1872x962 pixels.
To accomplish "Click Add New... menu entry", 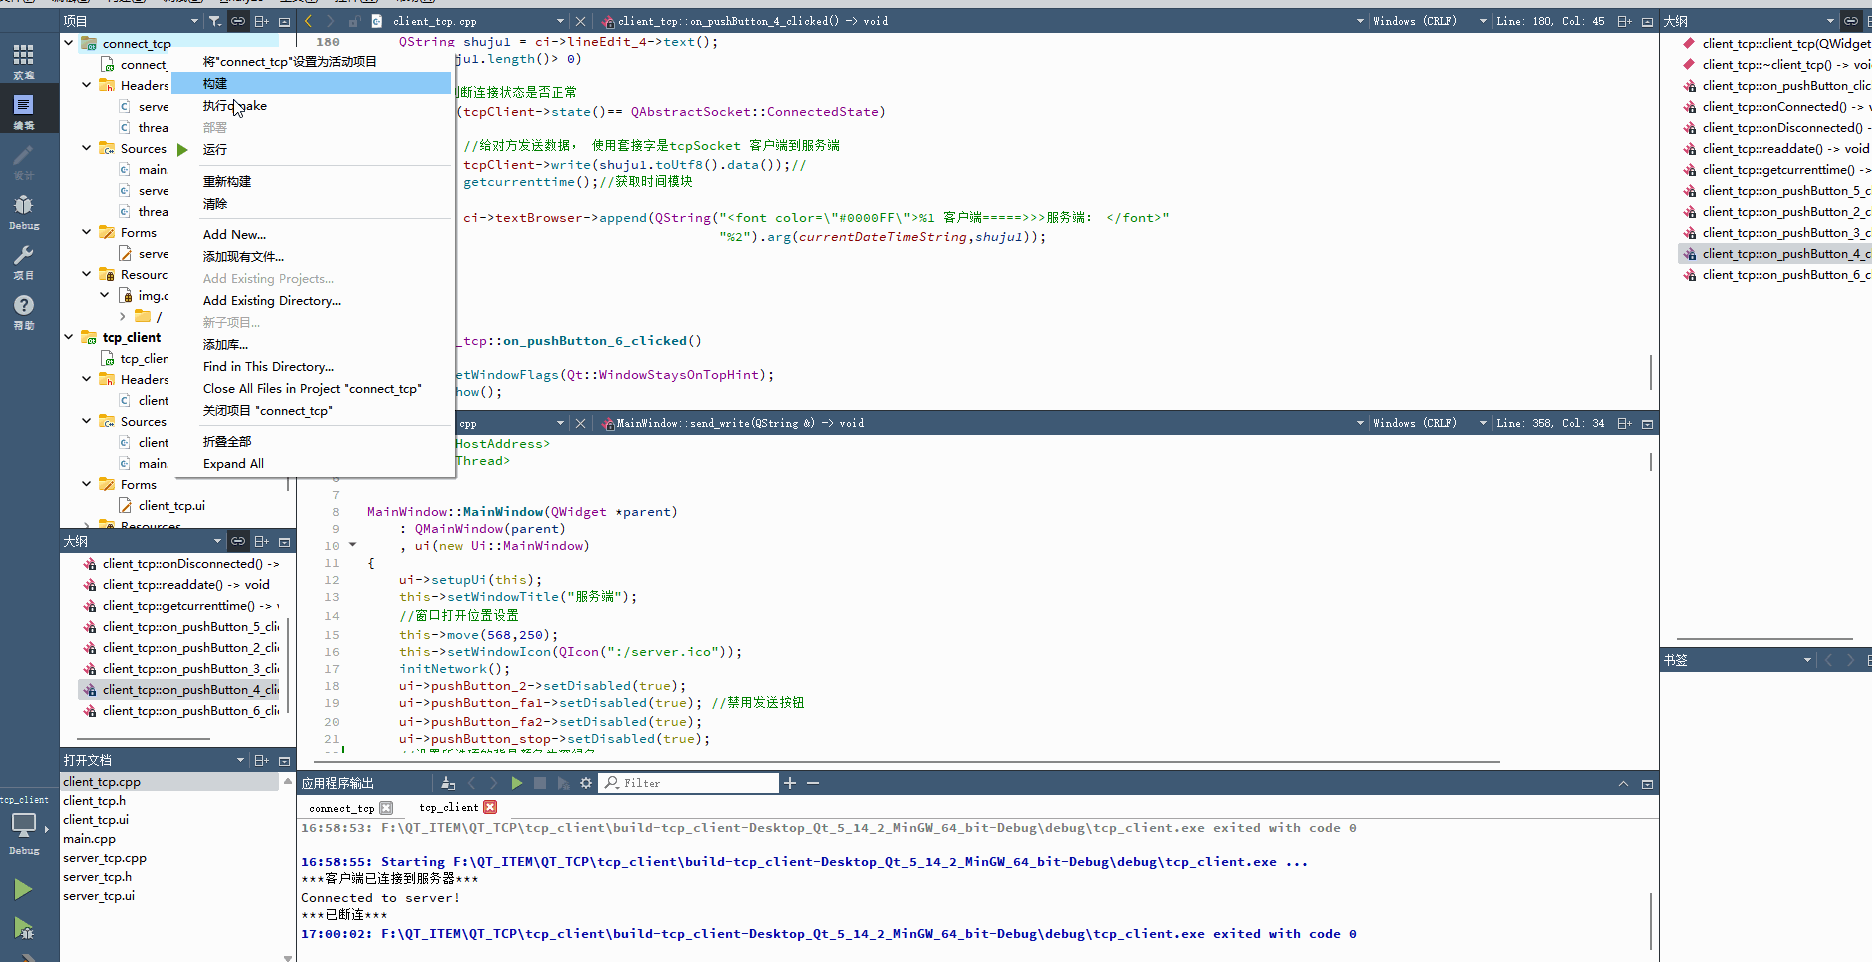I will coord(311,235).
